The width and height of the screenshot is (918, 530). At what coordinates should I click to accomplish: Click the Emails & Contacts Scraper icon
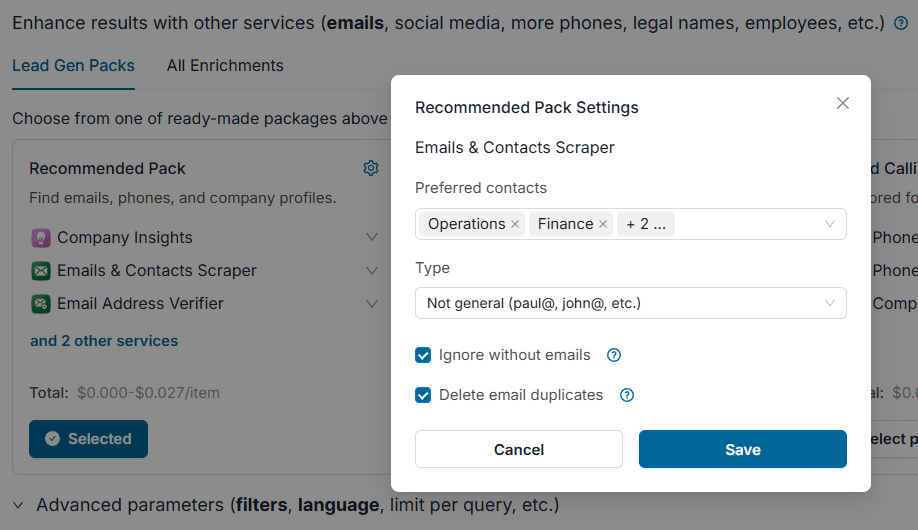coord(41,271)
